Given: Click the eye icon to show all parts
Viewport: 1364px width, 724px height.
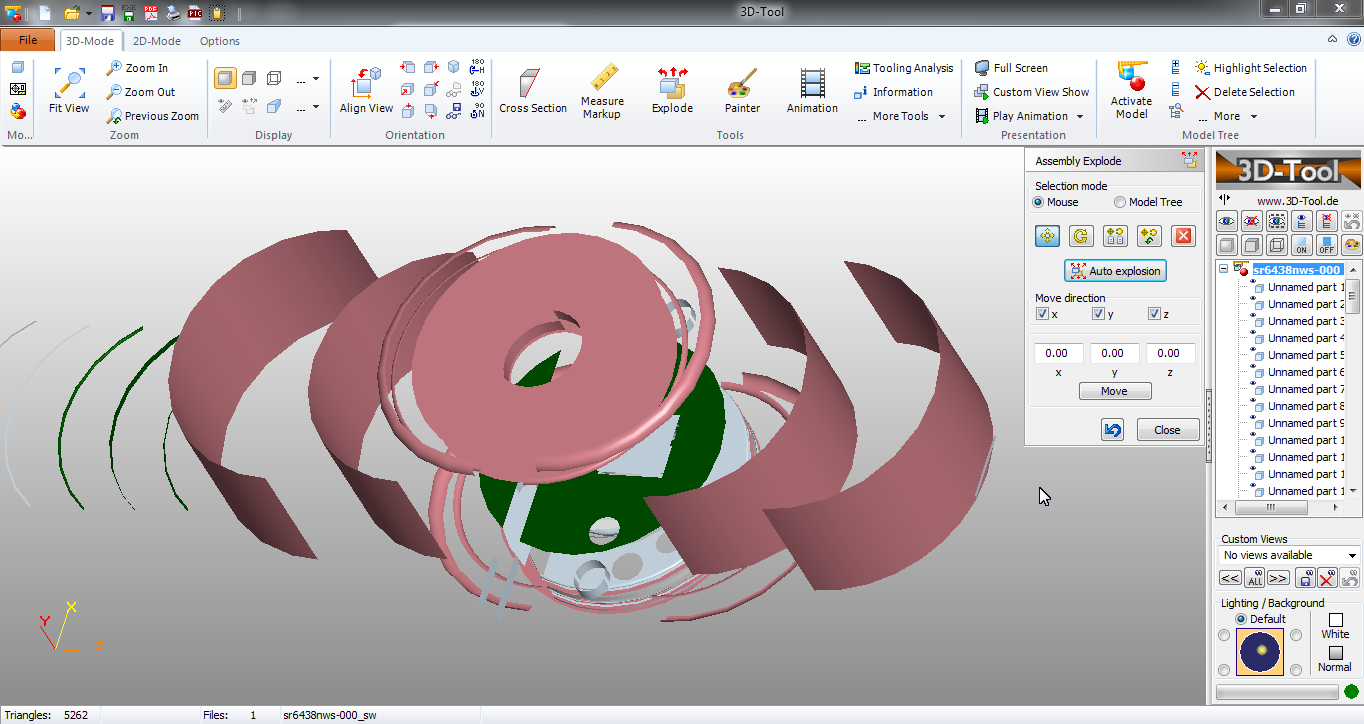Looking at the screenshot, I should (1227, 221).
